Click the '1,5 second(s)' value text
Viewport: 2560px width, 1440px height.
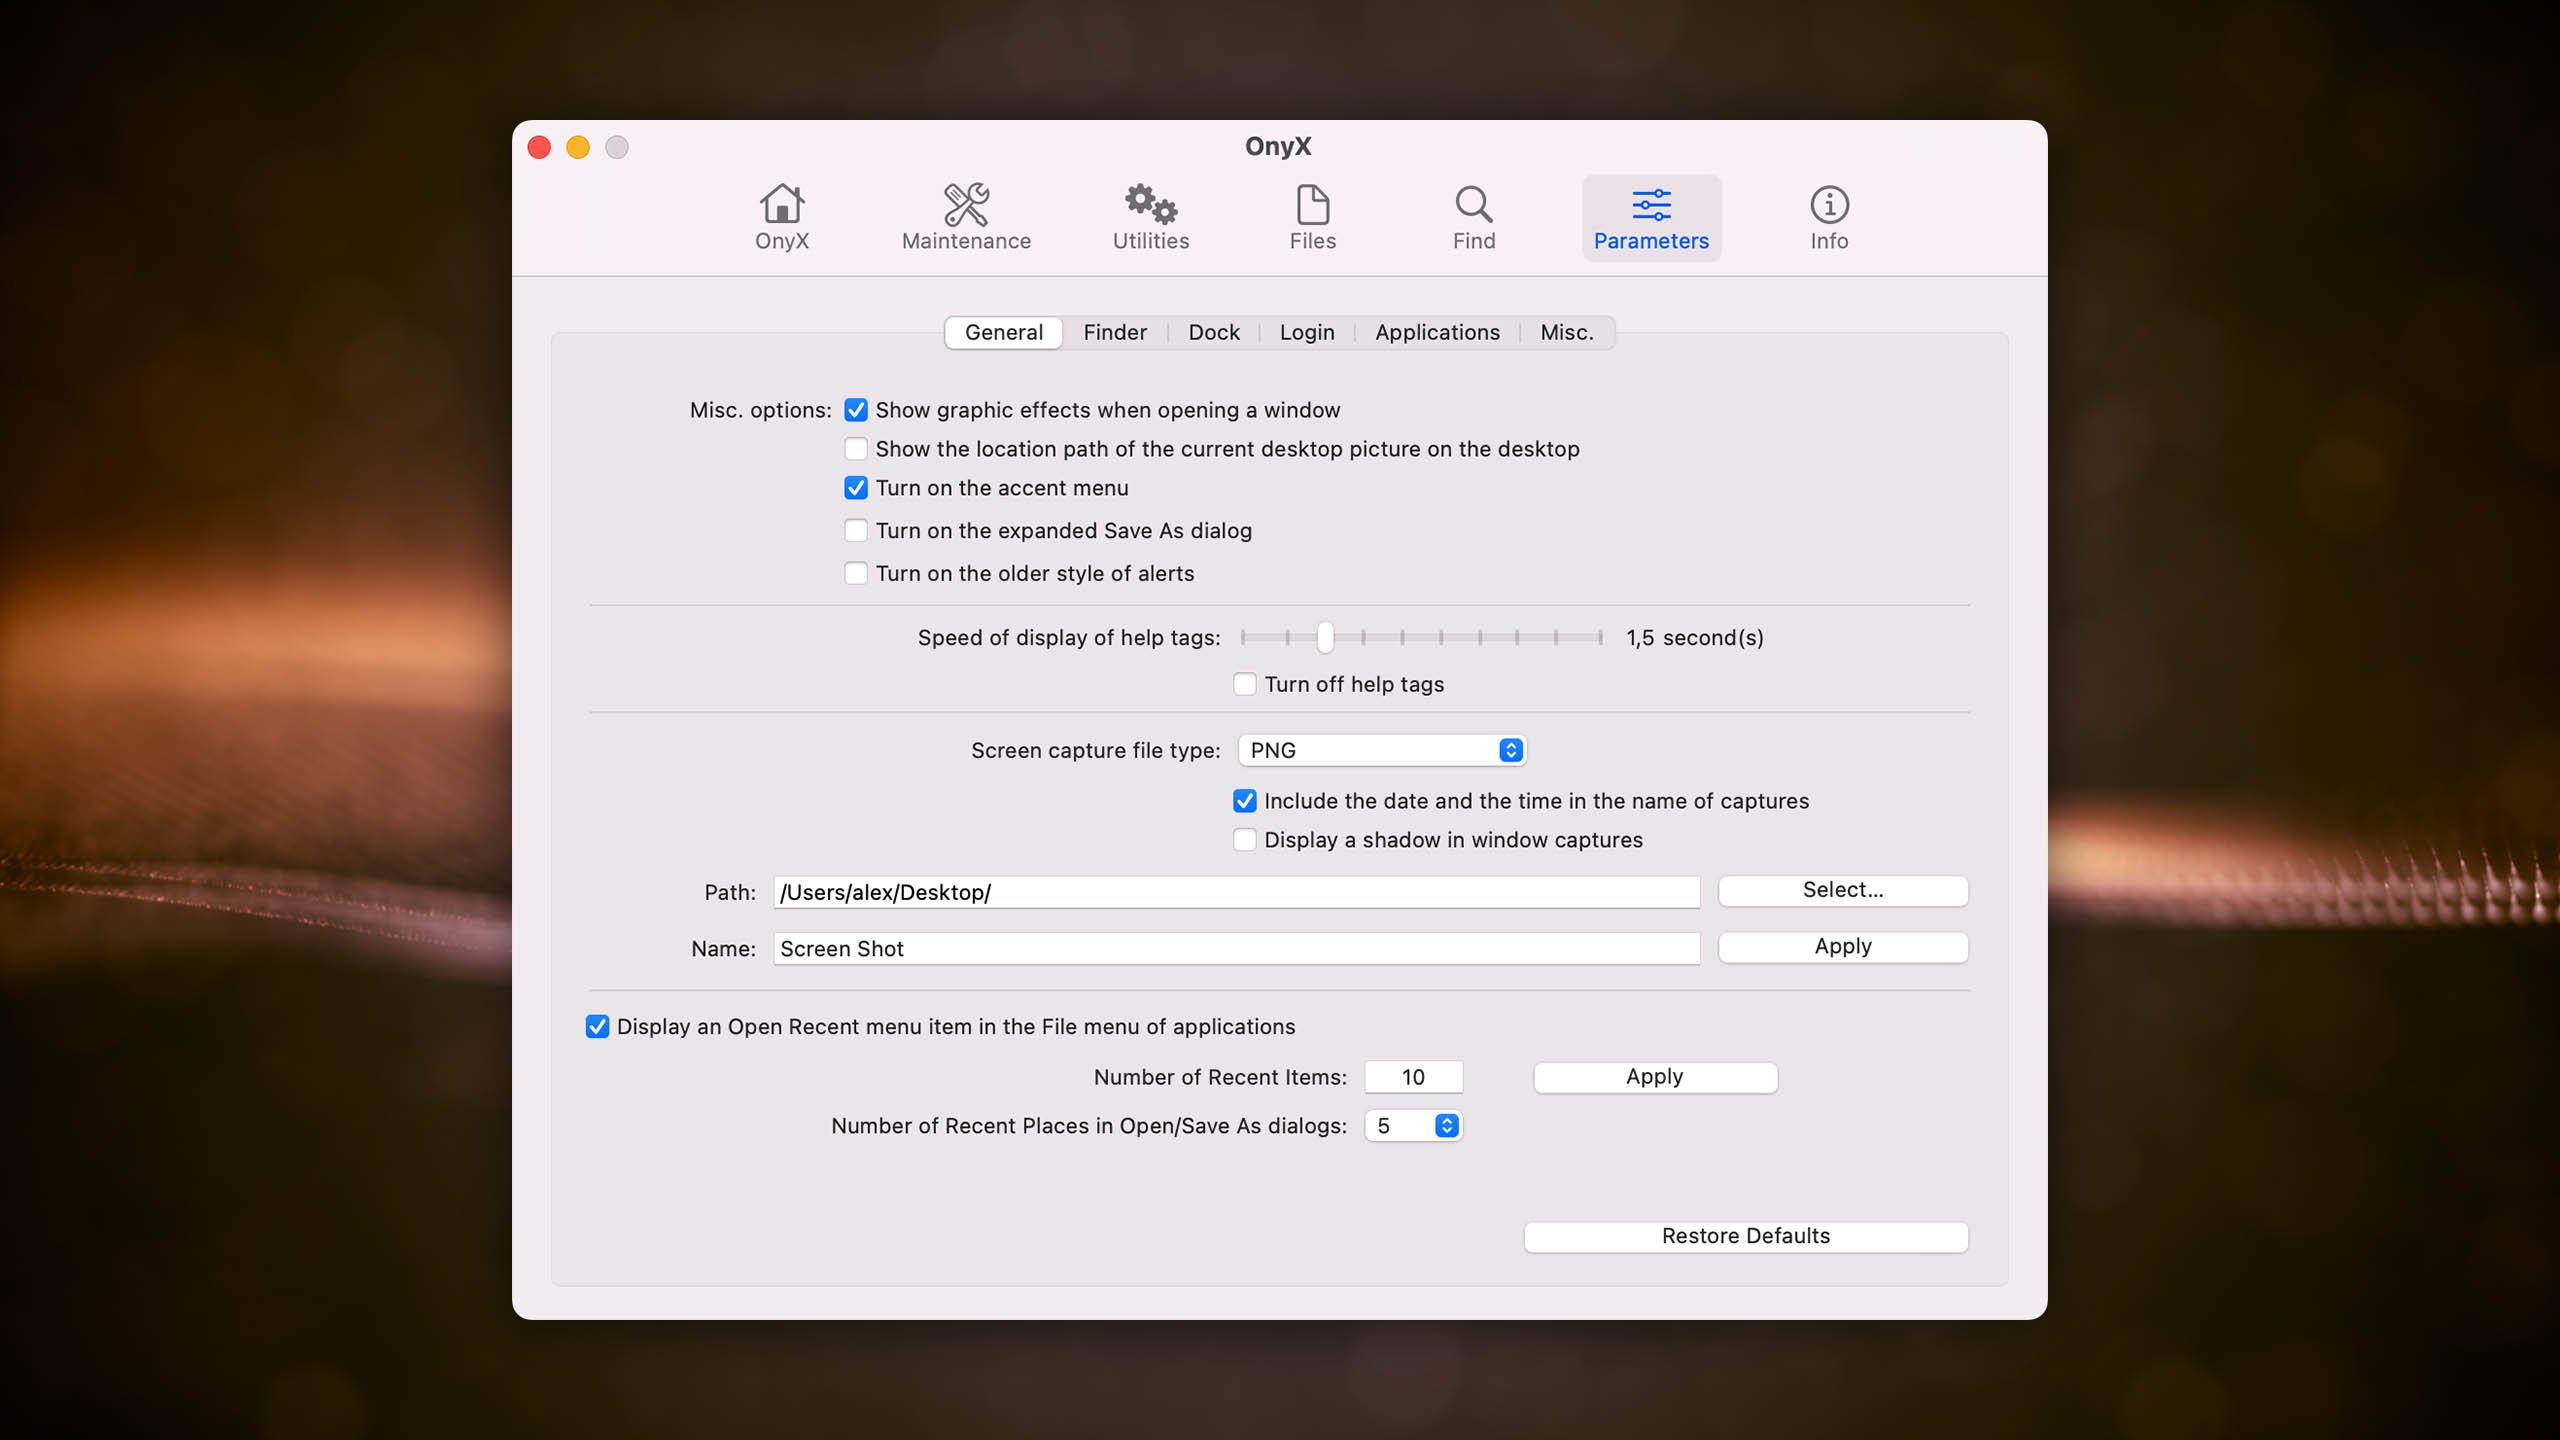(1695, 638)
